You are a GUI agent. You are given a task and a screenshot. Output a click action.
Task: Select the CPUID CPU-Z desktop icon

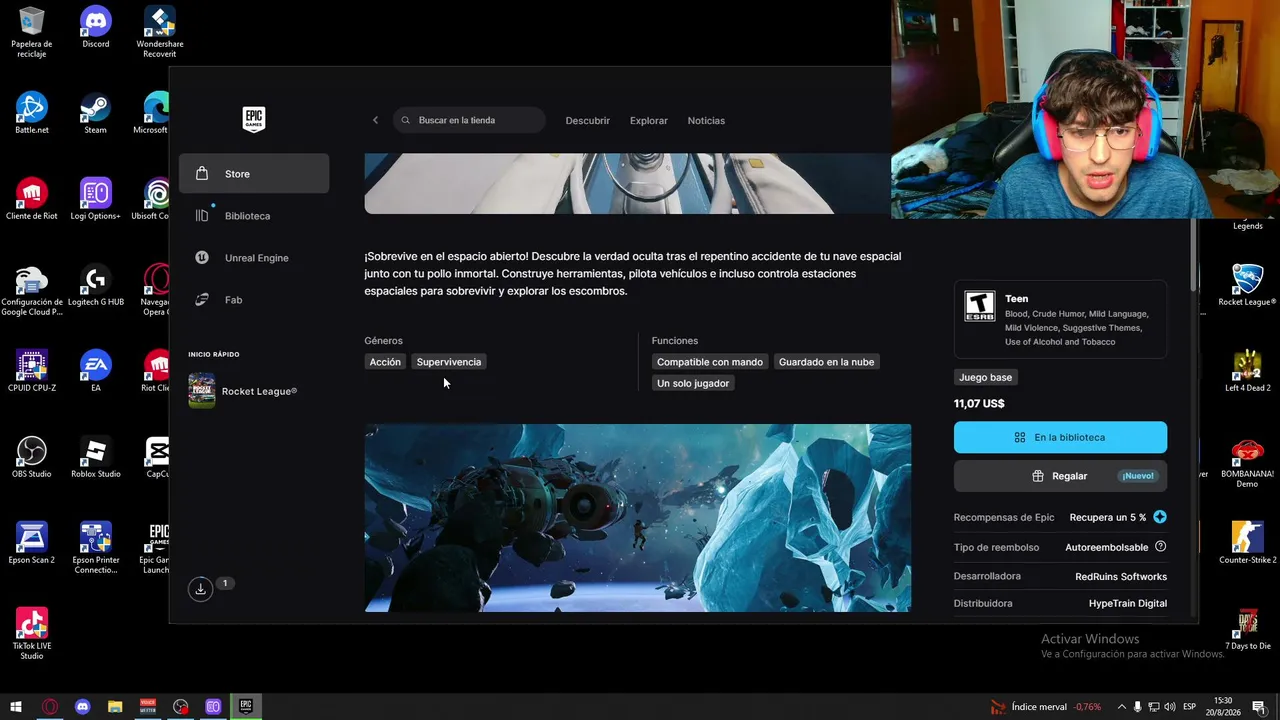31,372
